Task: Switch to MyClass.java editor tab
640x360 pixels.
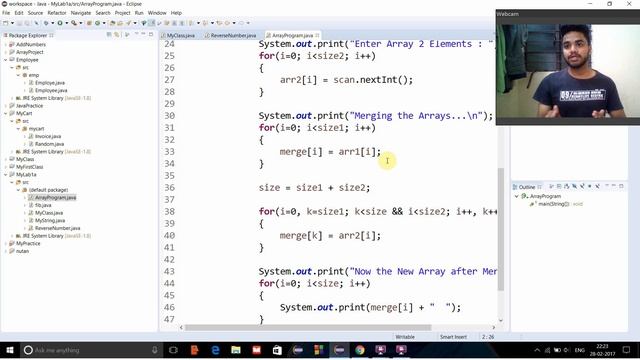Action: coord(178,36)
